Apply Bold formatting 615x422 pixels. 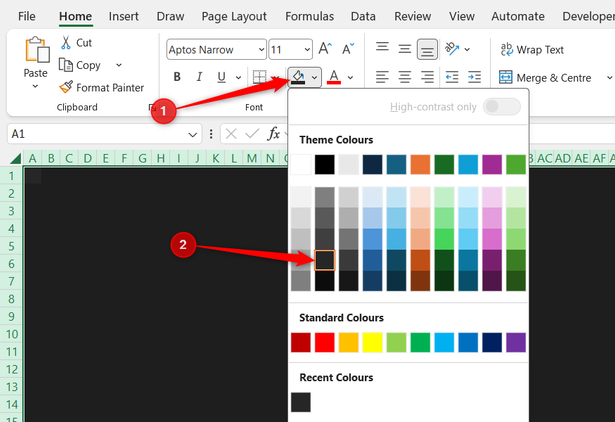pos(177,77)
